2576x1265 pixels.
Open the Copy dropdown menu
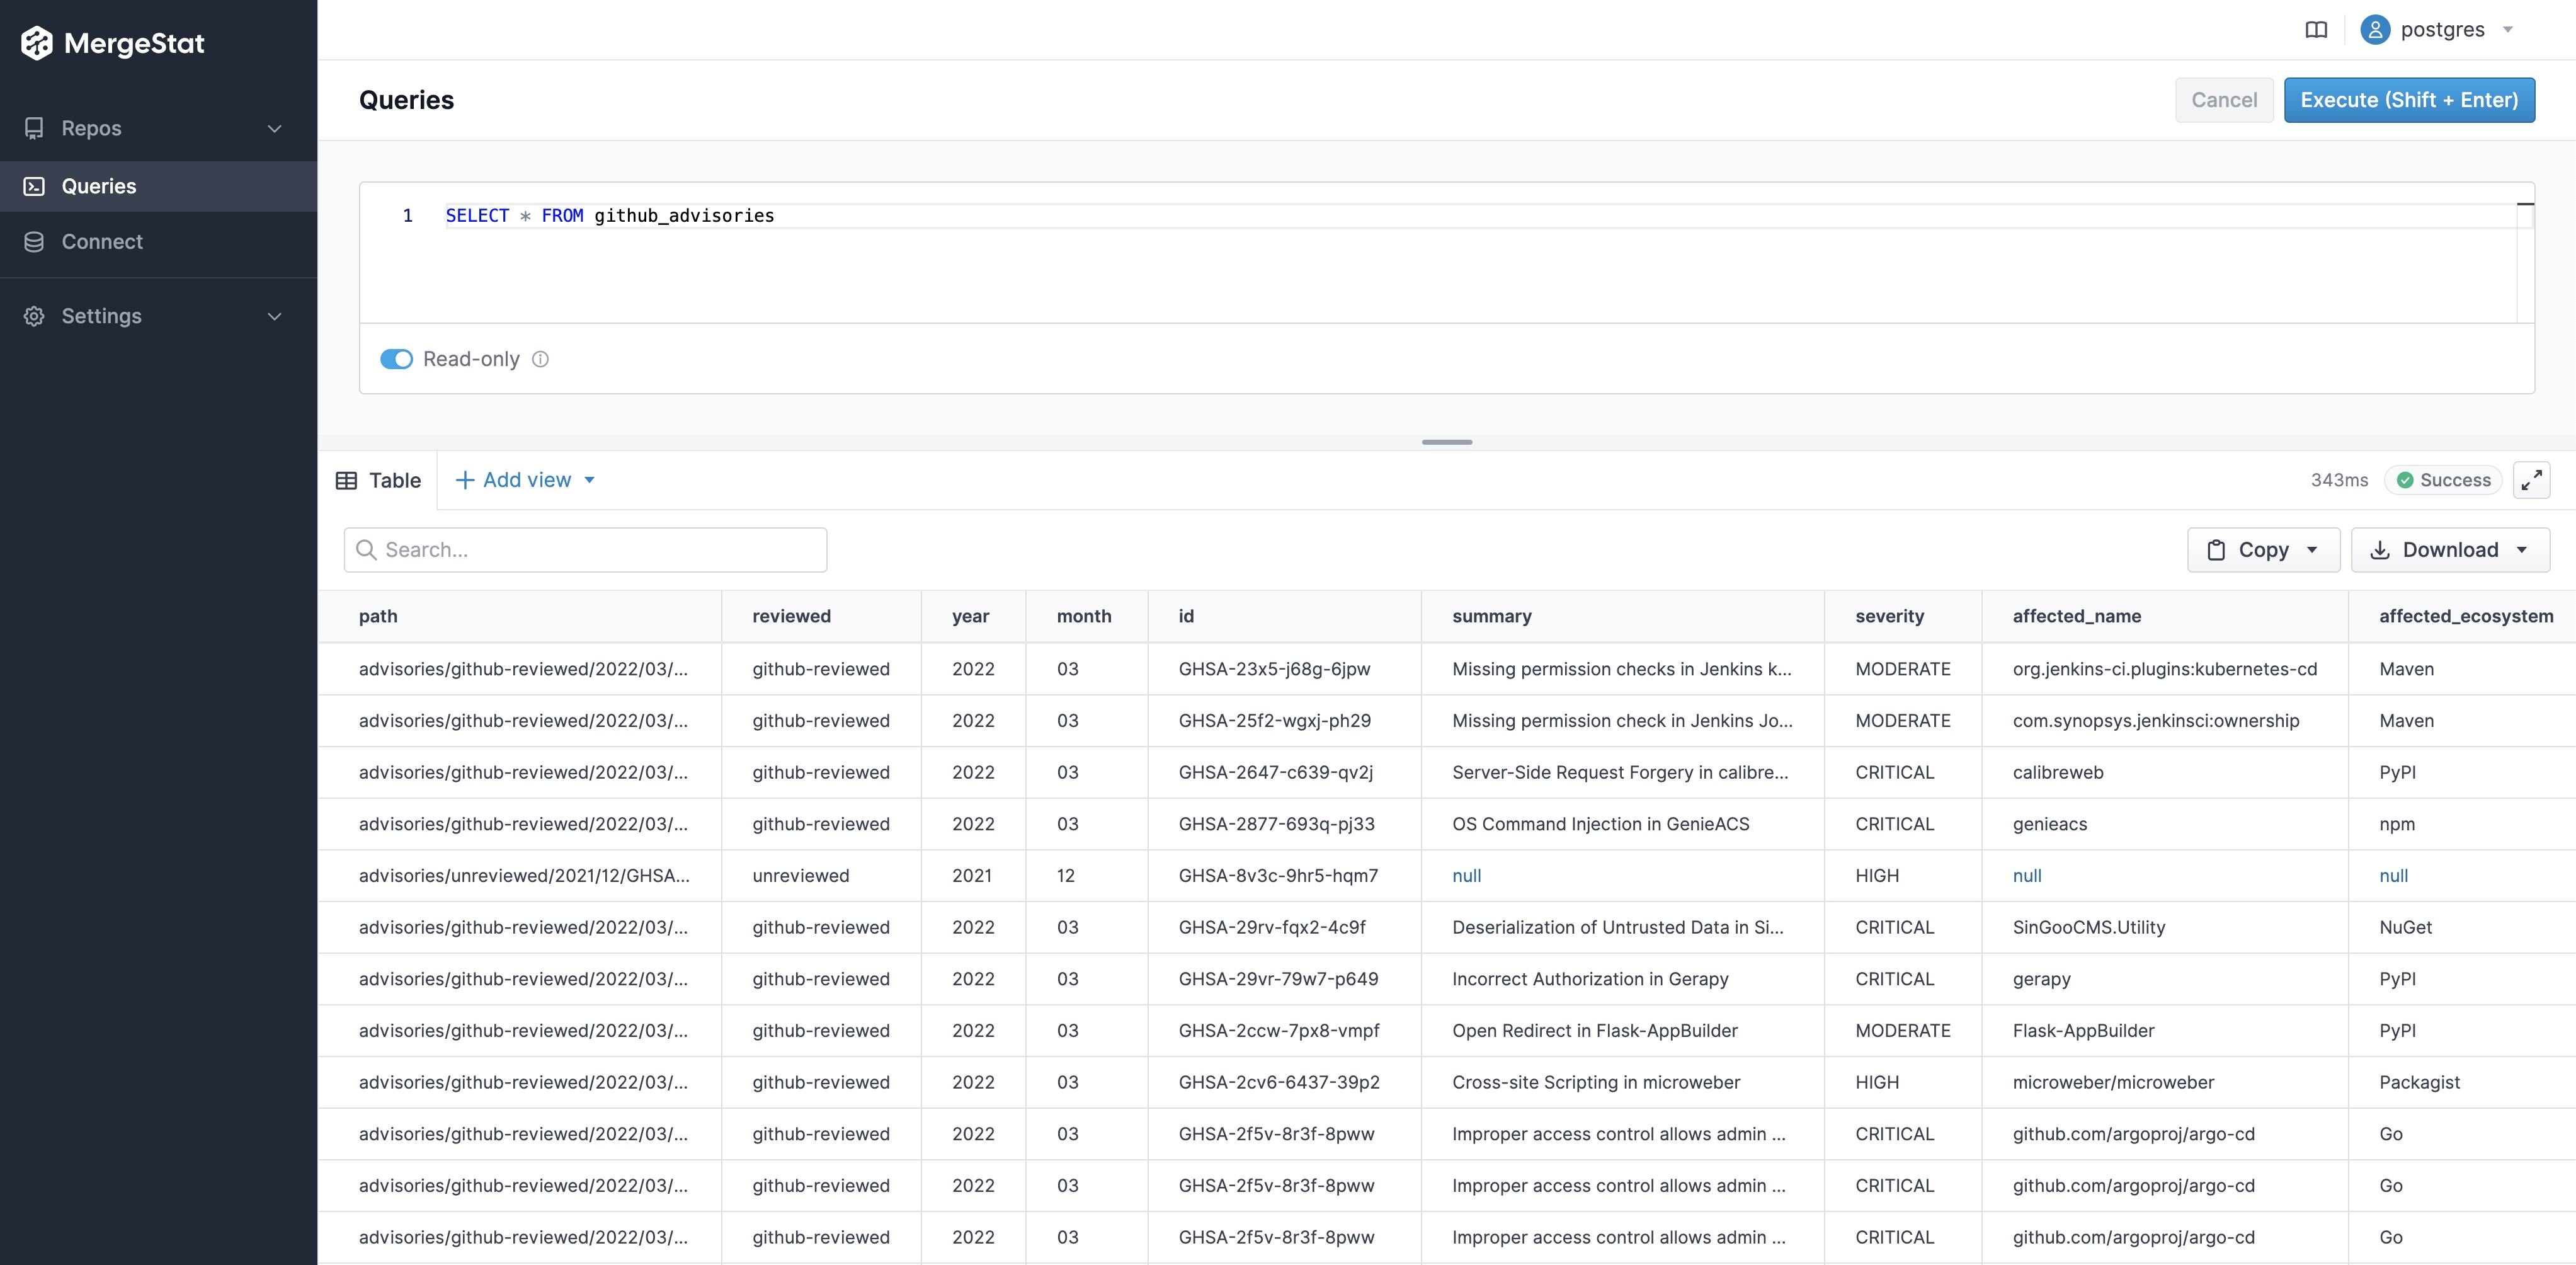coord(2263,550)
